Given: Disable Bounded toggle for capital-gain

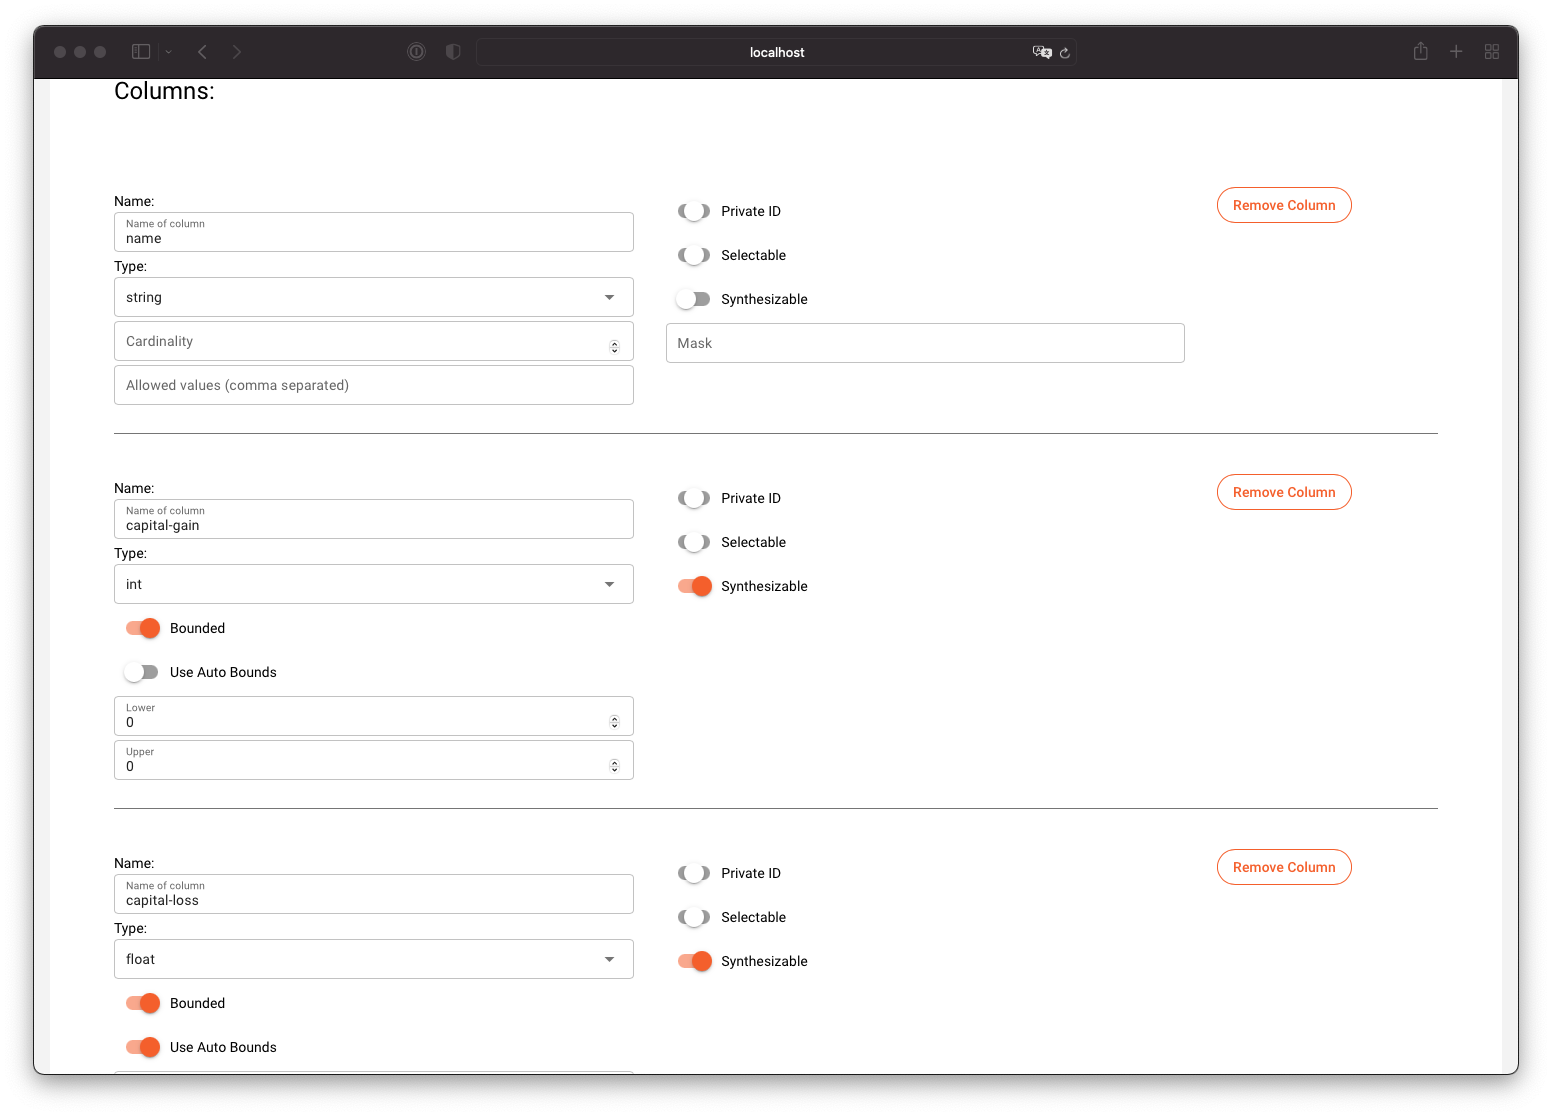Looking at the screenshot, I should click(x=143, y=628).
